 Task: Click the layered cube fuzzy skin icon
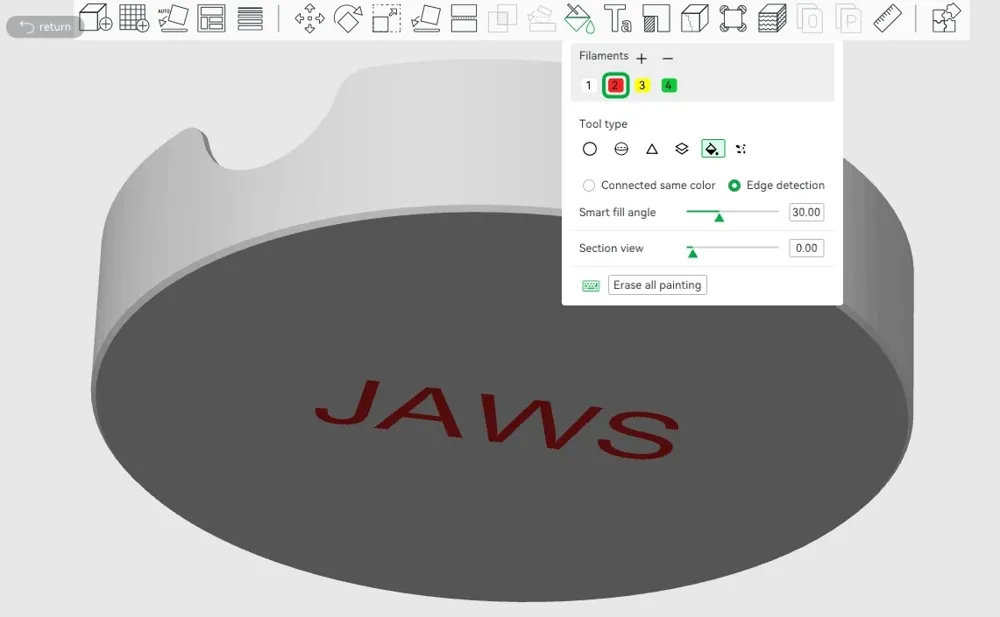point(772,18)
